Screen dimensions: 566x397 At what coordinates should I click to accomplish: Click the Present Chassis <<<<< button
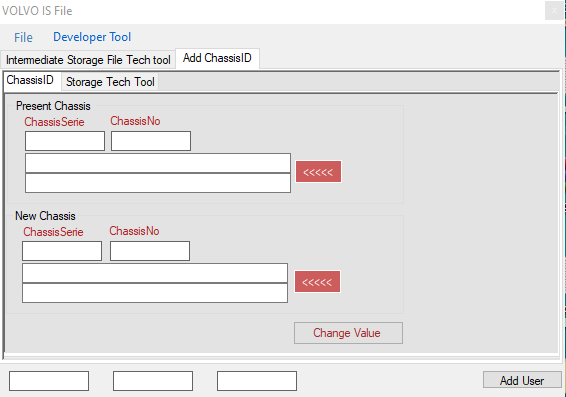(318, 172)
